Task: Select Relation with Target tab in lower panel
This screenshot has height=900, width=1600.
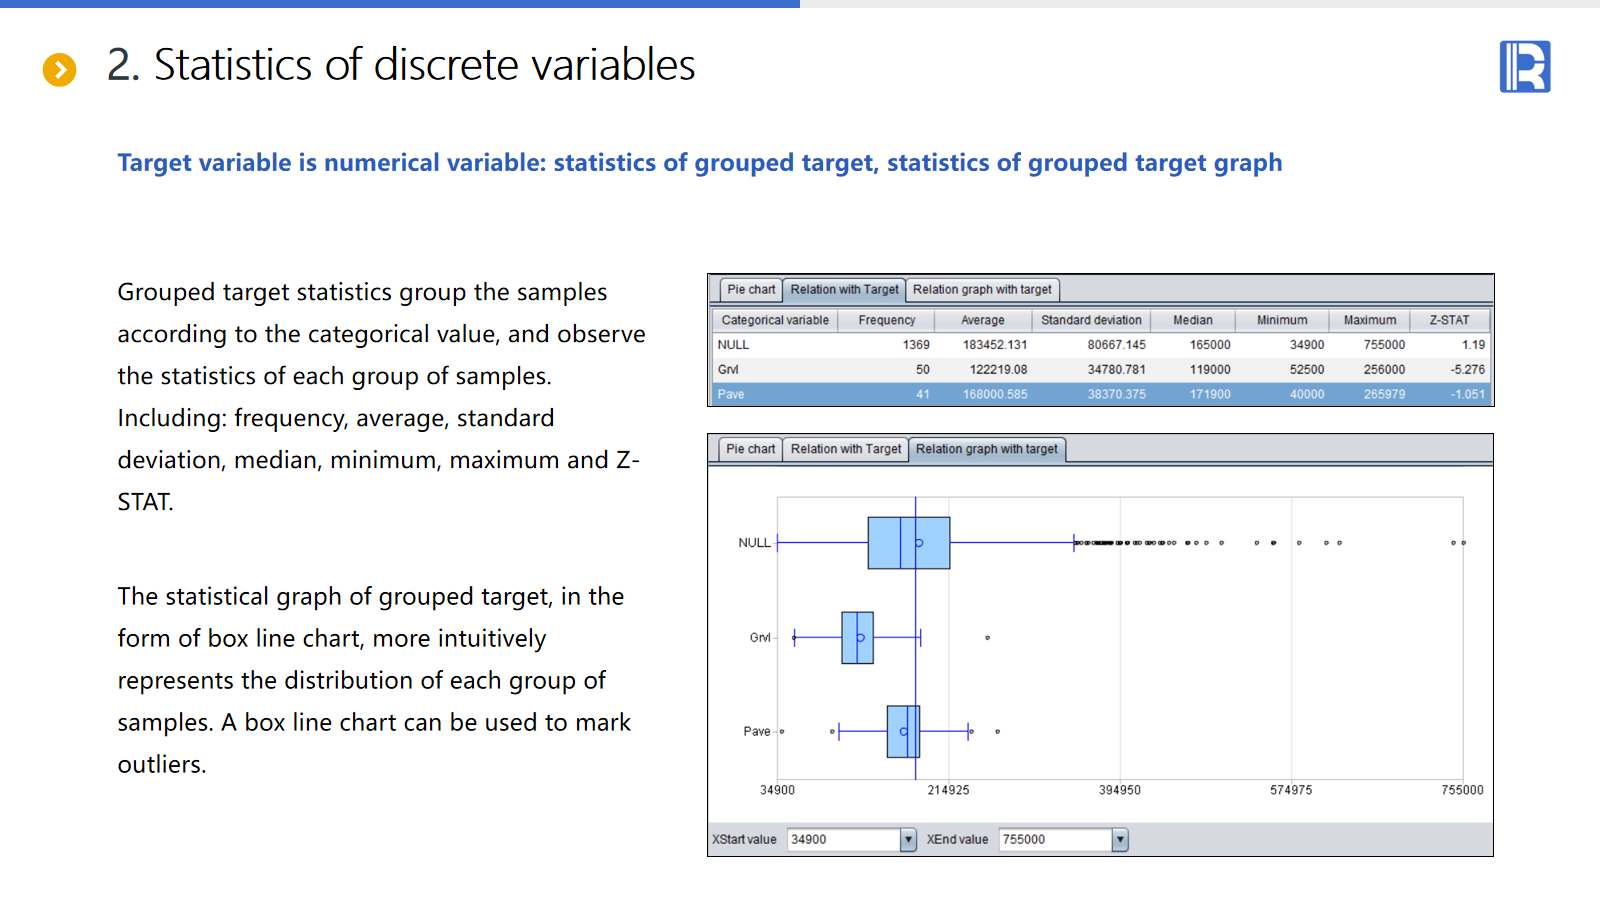Action: click(845, 449)
